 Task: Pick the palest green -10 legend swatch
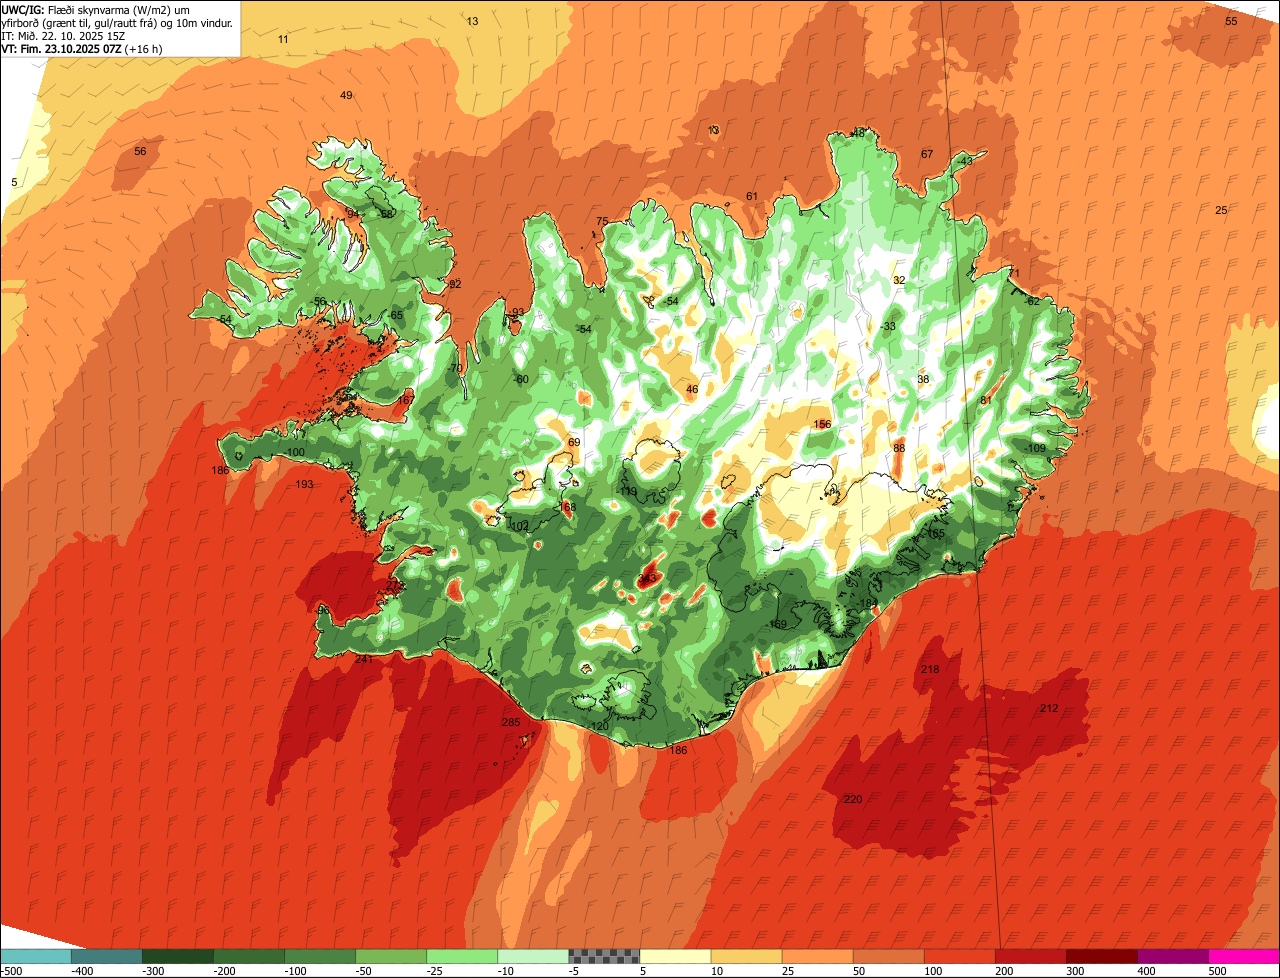coord(532,955)
